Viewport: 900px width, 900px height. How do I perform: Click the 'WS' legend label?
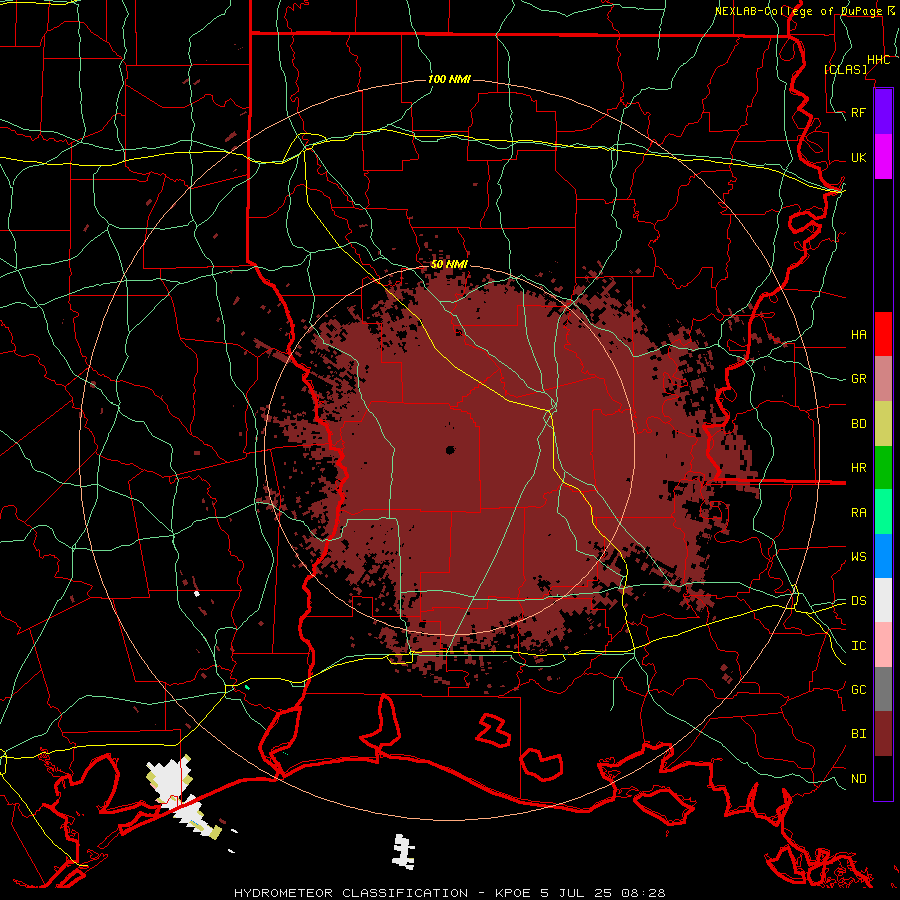[859, 557]
